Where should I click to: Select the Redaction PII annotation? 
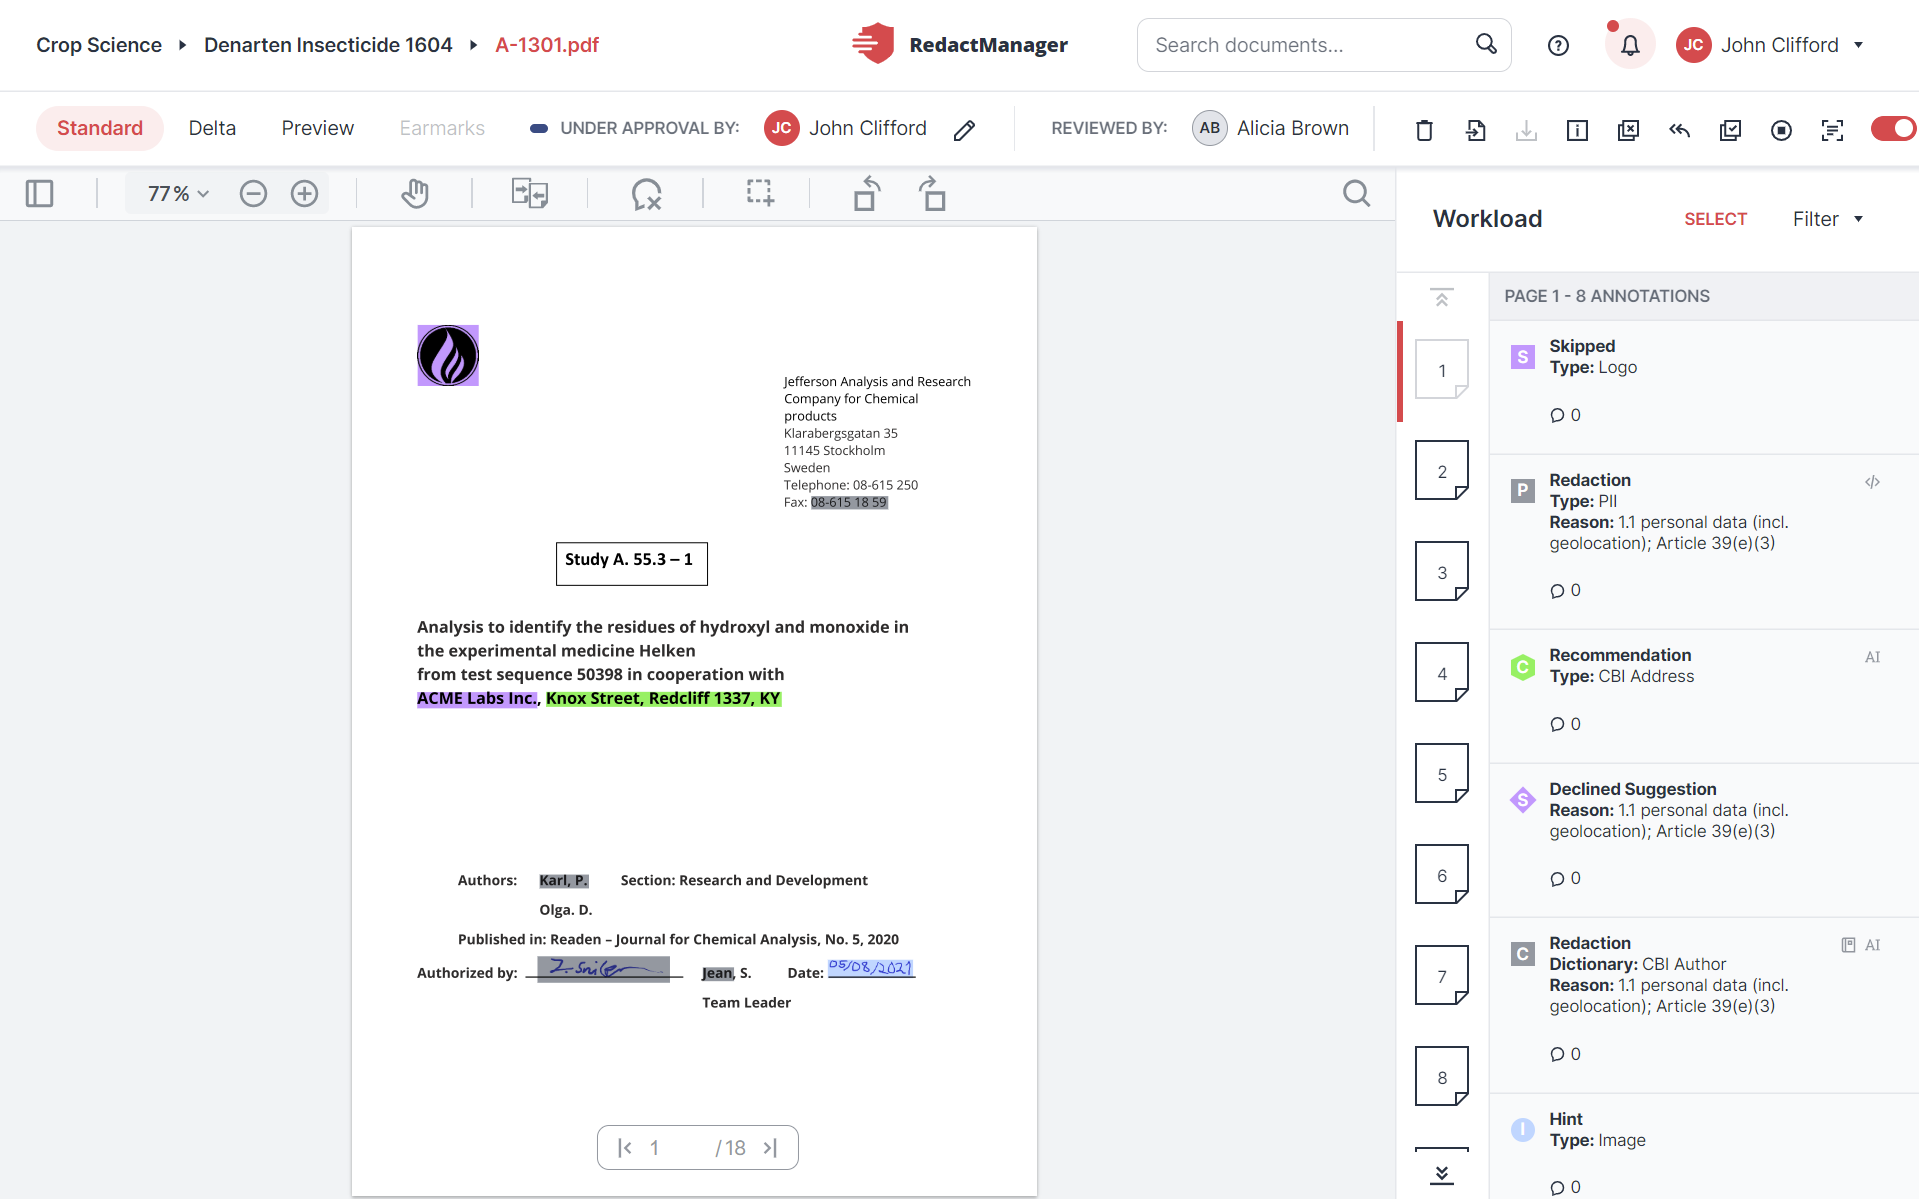(1704, 542)
